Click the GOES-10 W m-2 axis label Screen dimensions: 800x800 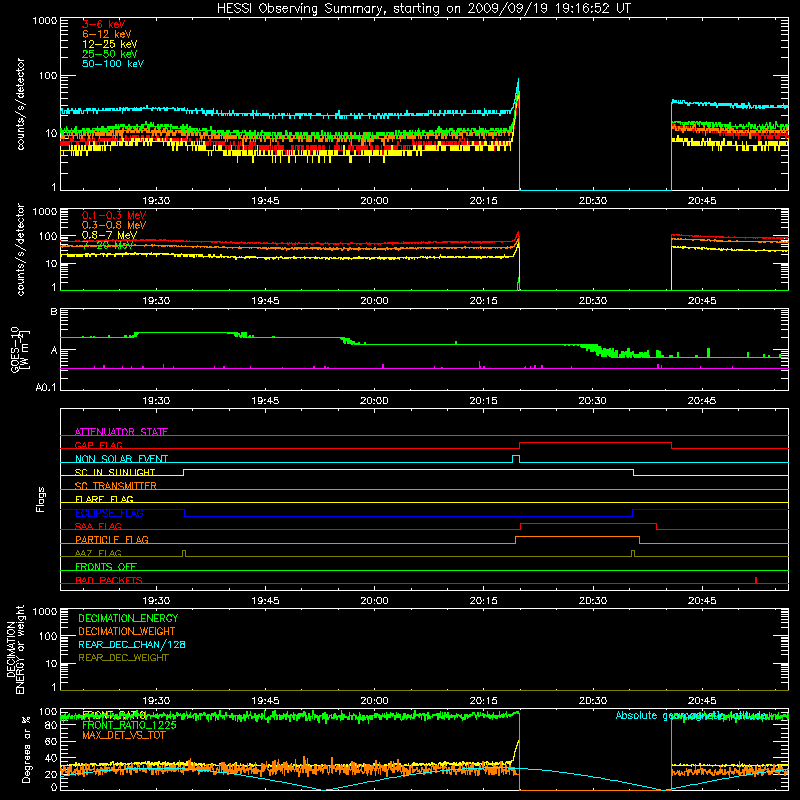20,349
